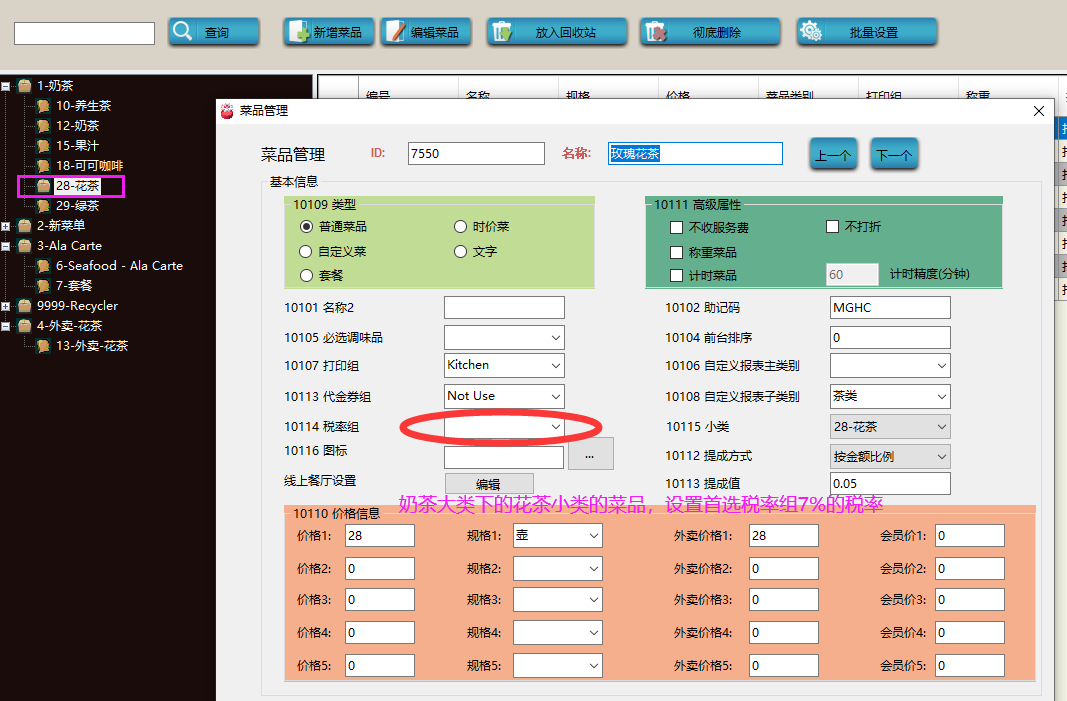Click the 价格1 field showing 28
The image size is (1067, 701).
click(x=380, y=536)
